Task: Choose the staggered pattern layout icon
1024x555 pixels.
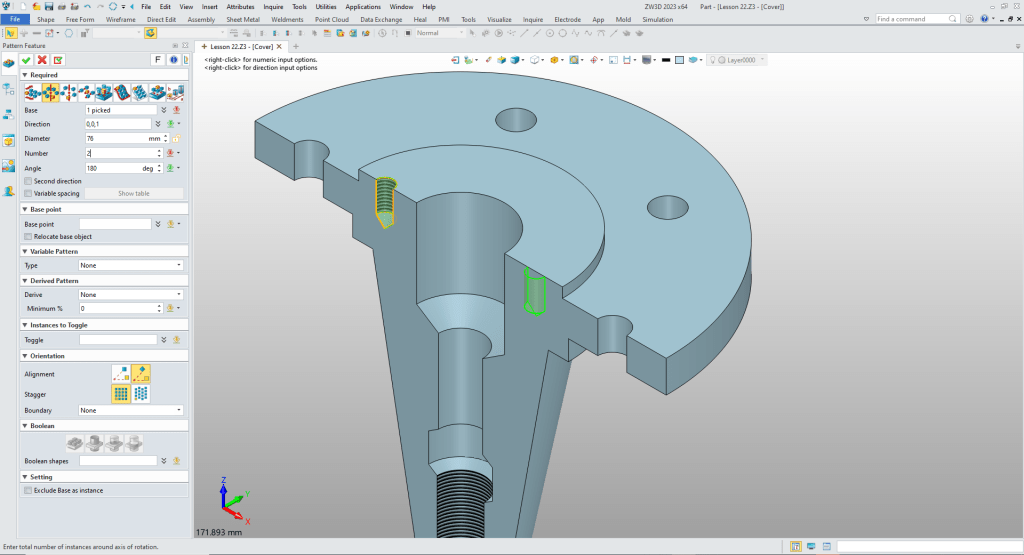Action: [141, 394]
